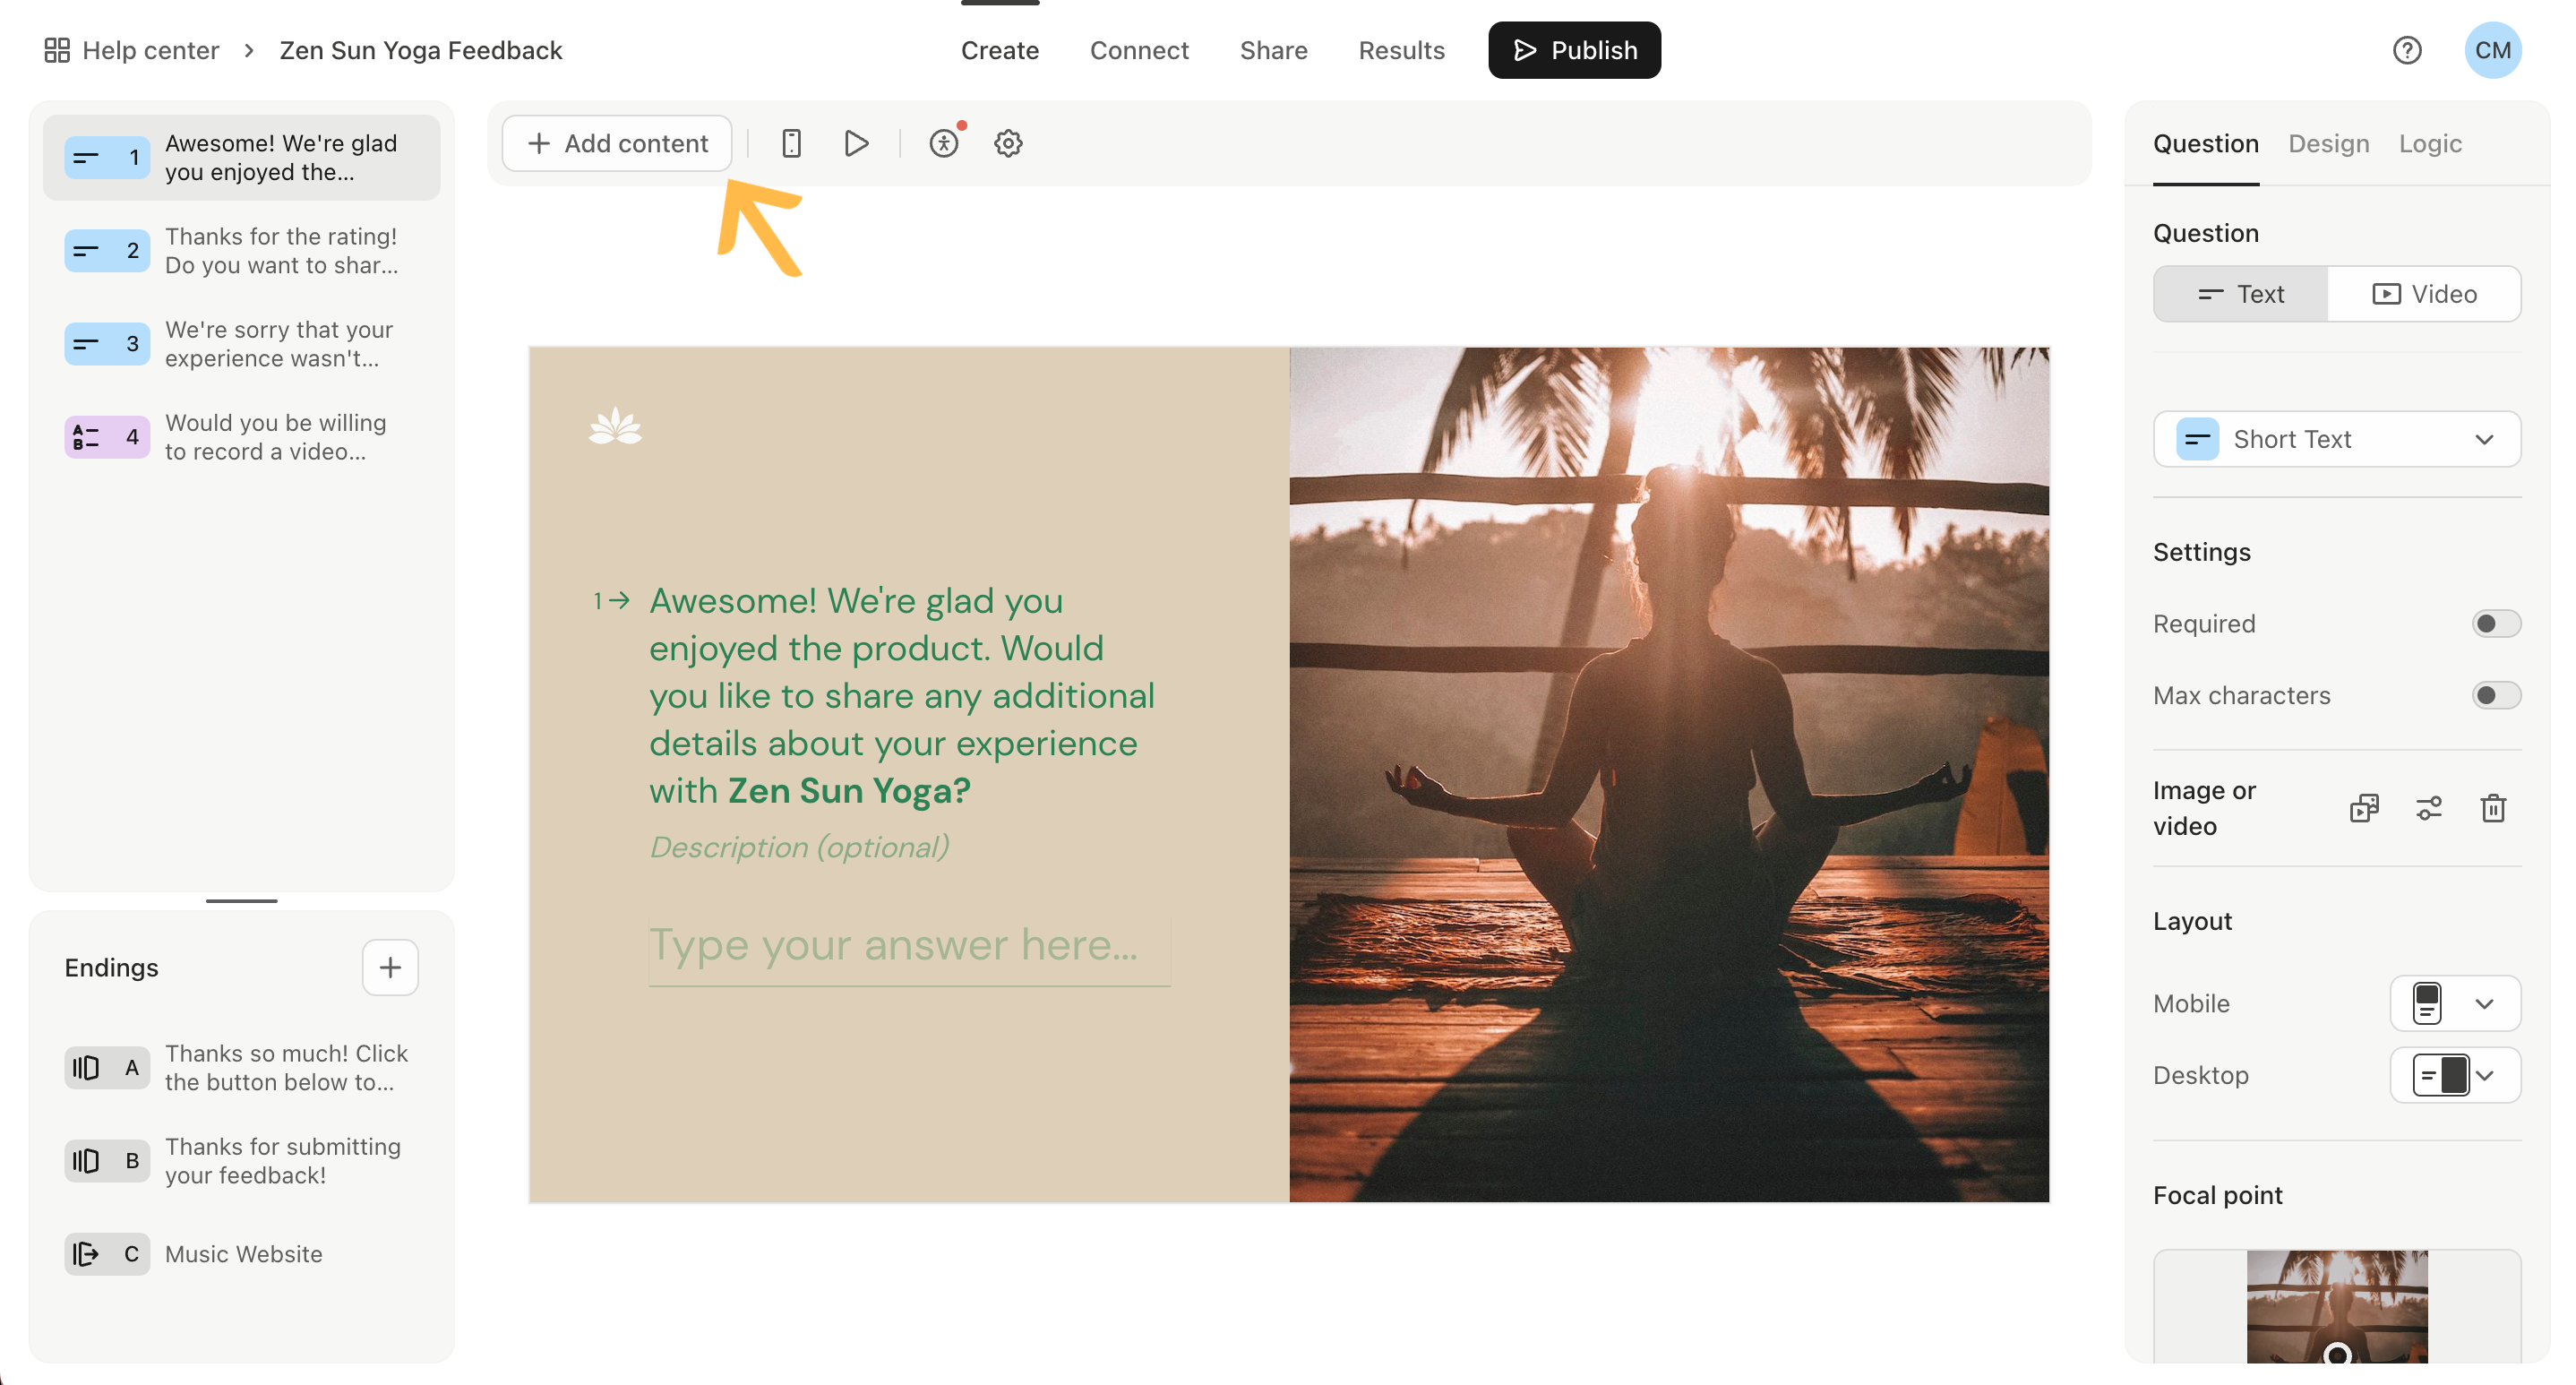Delete image with trash icon

click(x=2493, y=808)
